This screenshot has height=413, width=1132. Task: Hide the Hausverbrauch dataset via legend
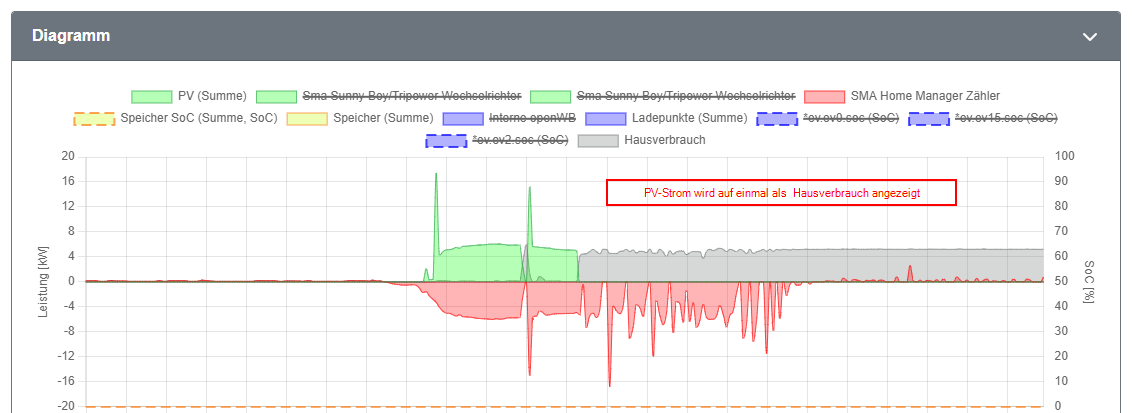pyautogui.click(x=642, y=140)
